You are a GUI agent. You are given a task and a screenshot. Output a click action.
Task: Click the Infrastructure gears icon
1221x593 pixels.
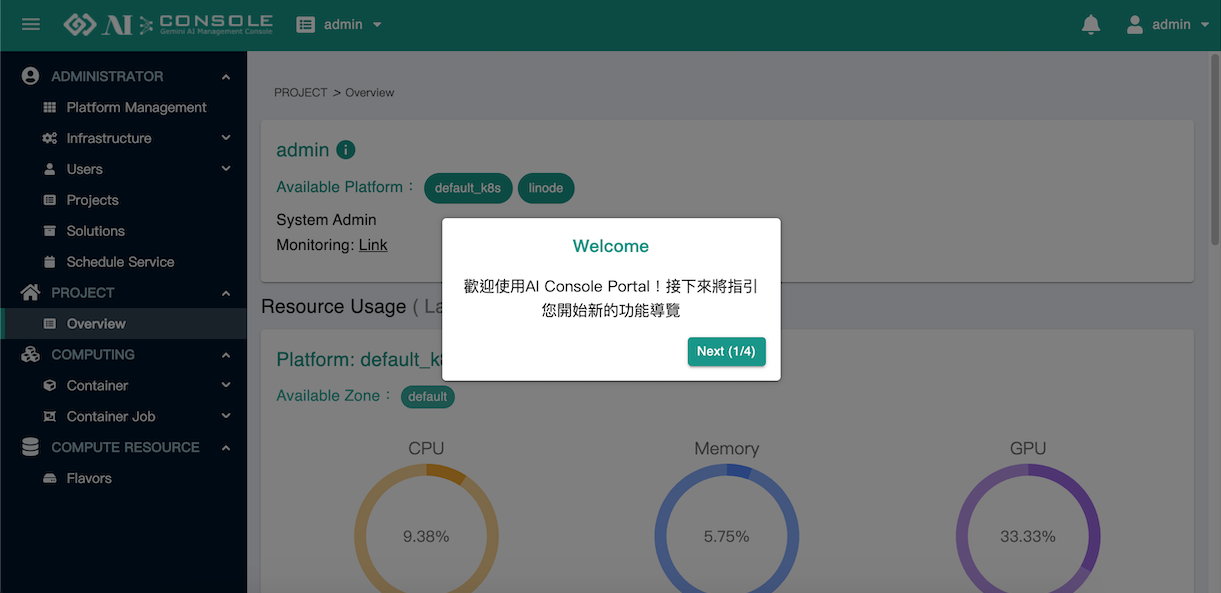click(50, 138)
